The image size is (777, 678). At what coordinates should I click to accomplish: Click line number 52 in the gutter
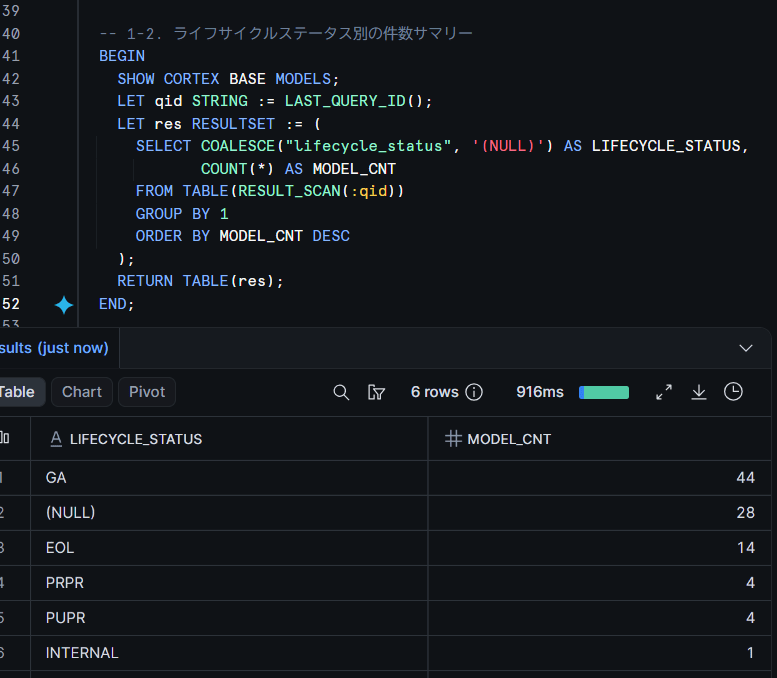pyautogui.click(x=11, y=304)
